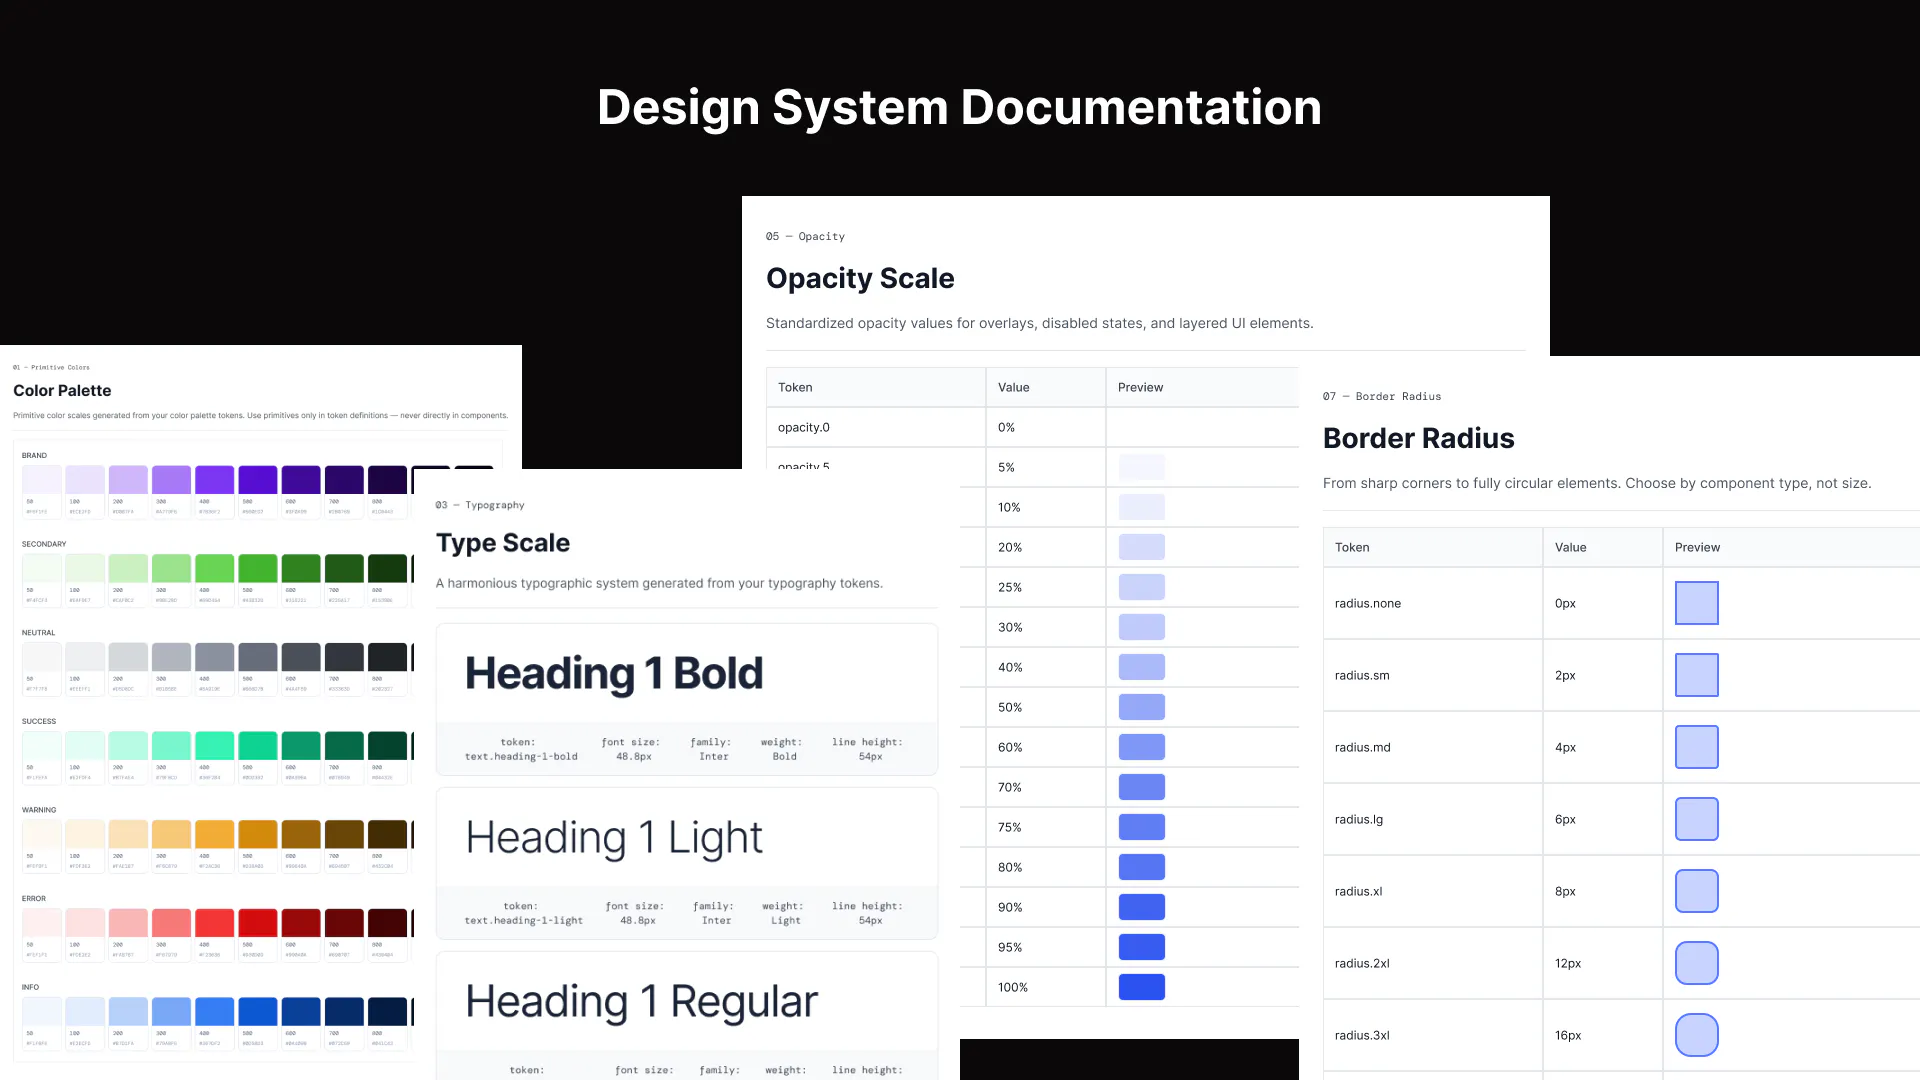The height and width of the screenshot is (1080, 1920).
Task: Select the Success 300 mint swatch
Action: click(171, 745)
